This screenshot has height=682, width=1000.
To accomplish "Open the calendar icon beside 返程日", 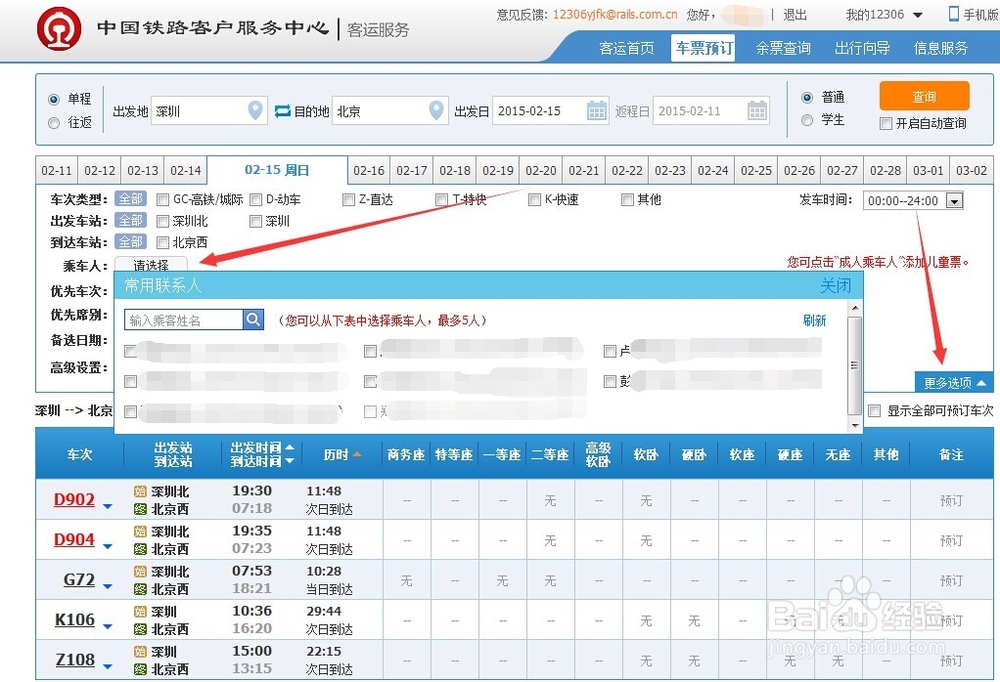I will point(757,111).
